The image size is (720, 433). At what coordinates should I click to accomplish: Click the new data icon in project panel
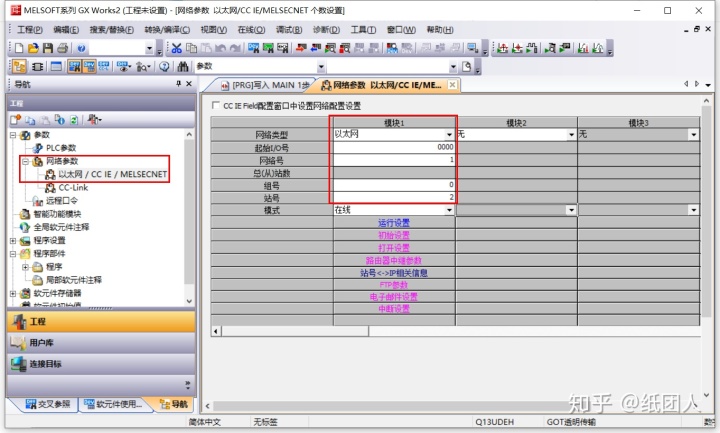16,120
